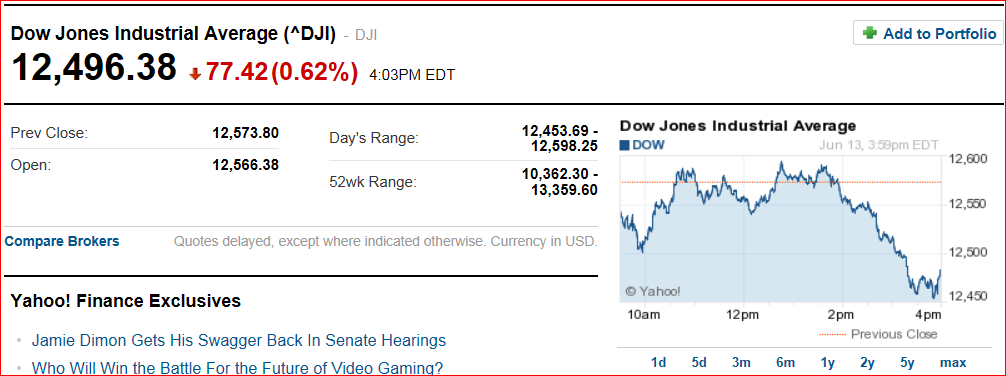The width and height of the screenshot is (1006, 376).
Task: Click the red down arrow price change icon
Action: tap(195, 74)
